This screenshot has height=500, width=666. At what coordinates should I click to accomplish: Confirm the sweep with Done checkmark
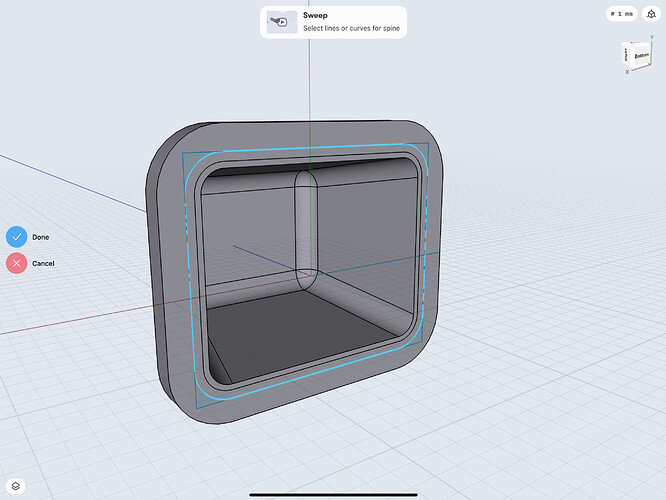[17, 237]
